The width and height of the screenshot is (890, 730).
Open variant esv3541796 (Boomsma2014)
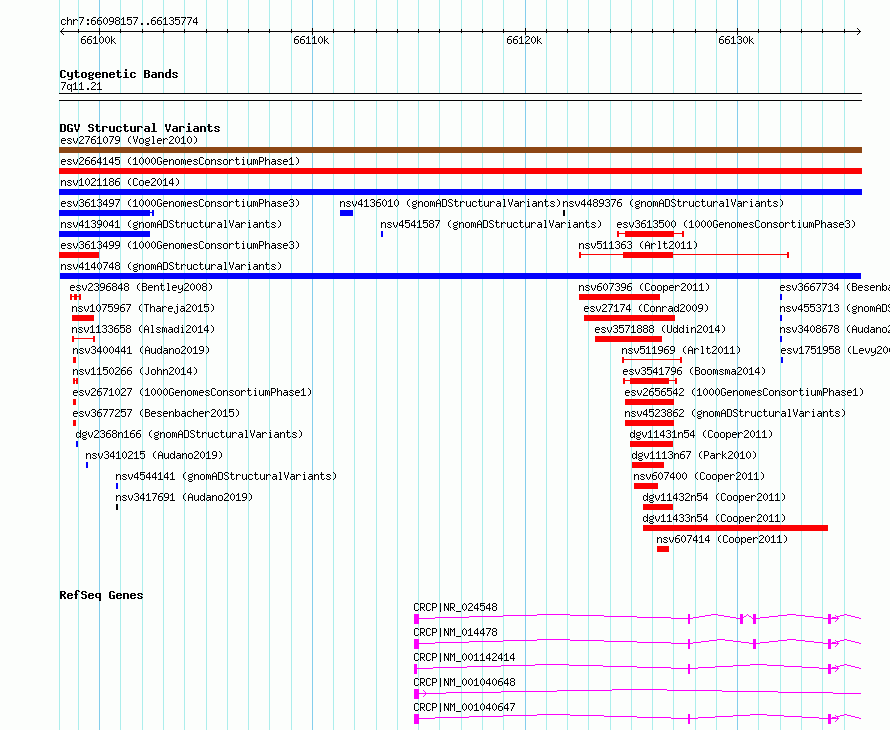pos(694,371)
